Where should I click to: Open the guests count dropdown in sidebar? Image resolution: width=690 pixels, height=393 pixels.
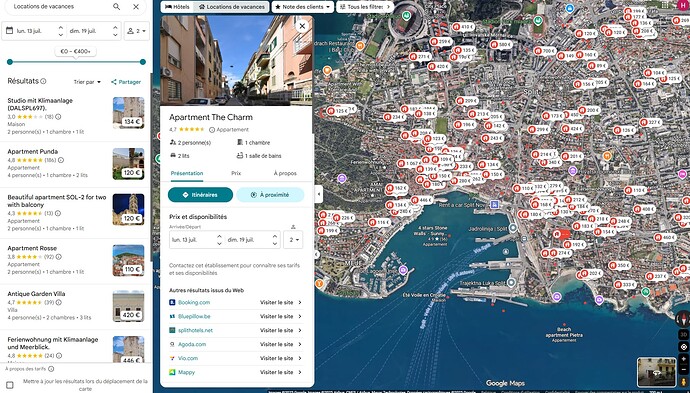click(136, 31)
